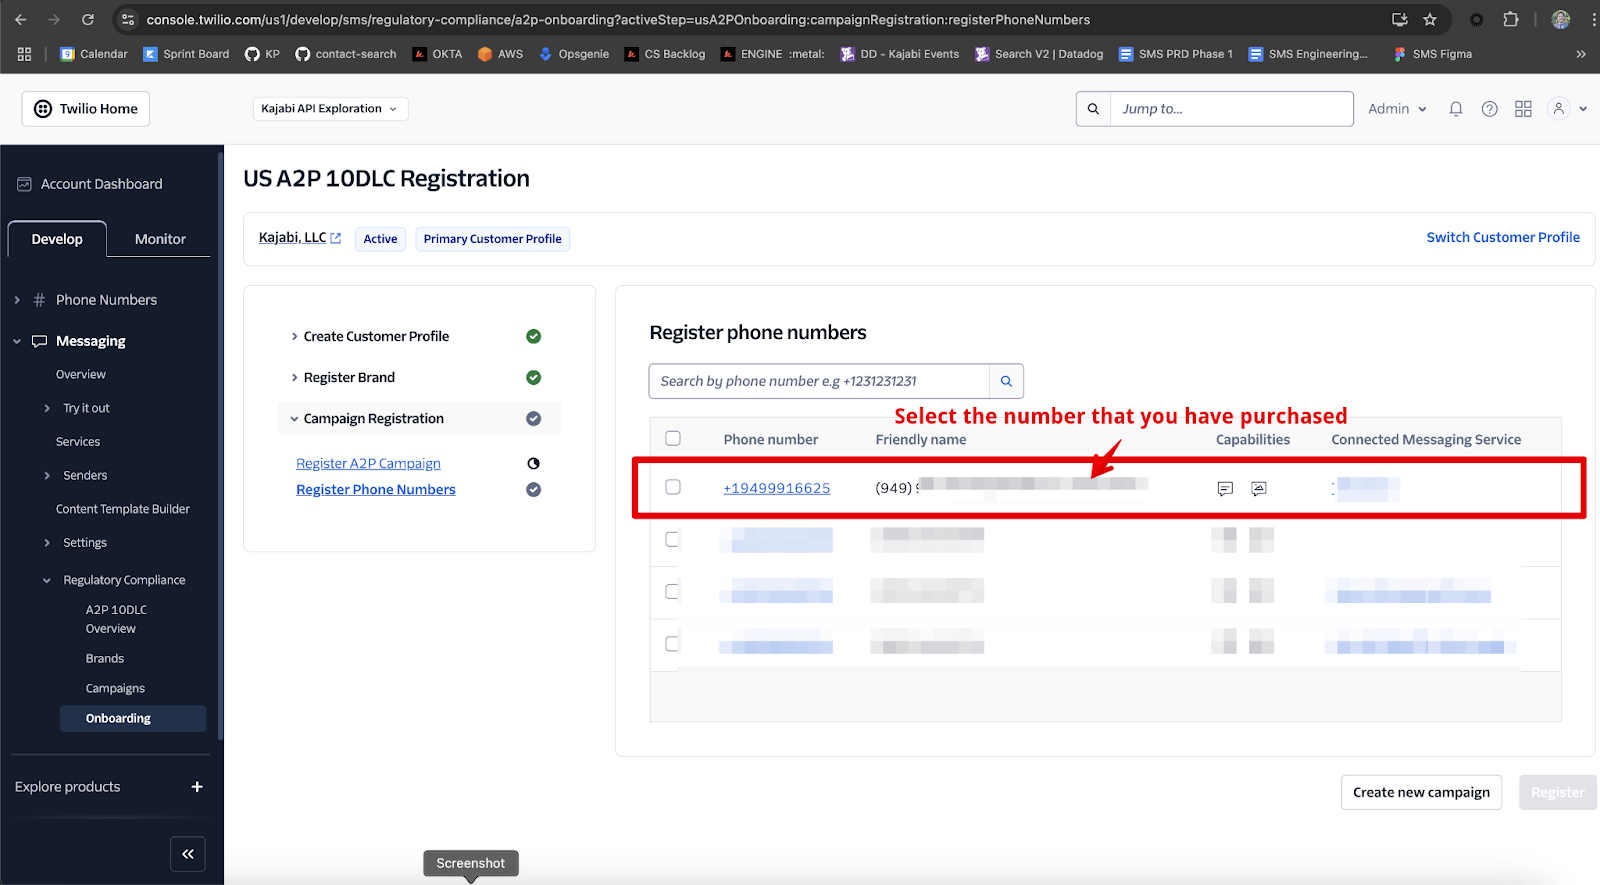The width and height of the screenshot is (1600, 885).
Task: Click the MMS capability icon for +19499916625
Action: (1259, 489)
